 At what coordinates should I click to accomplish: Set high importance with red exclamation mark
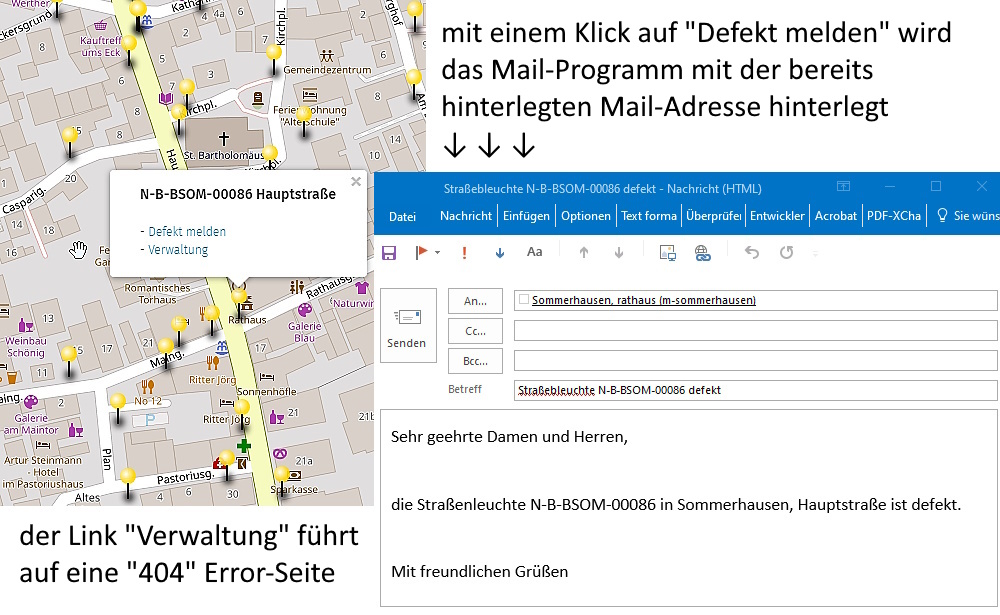464,252
